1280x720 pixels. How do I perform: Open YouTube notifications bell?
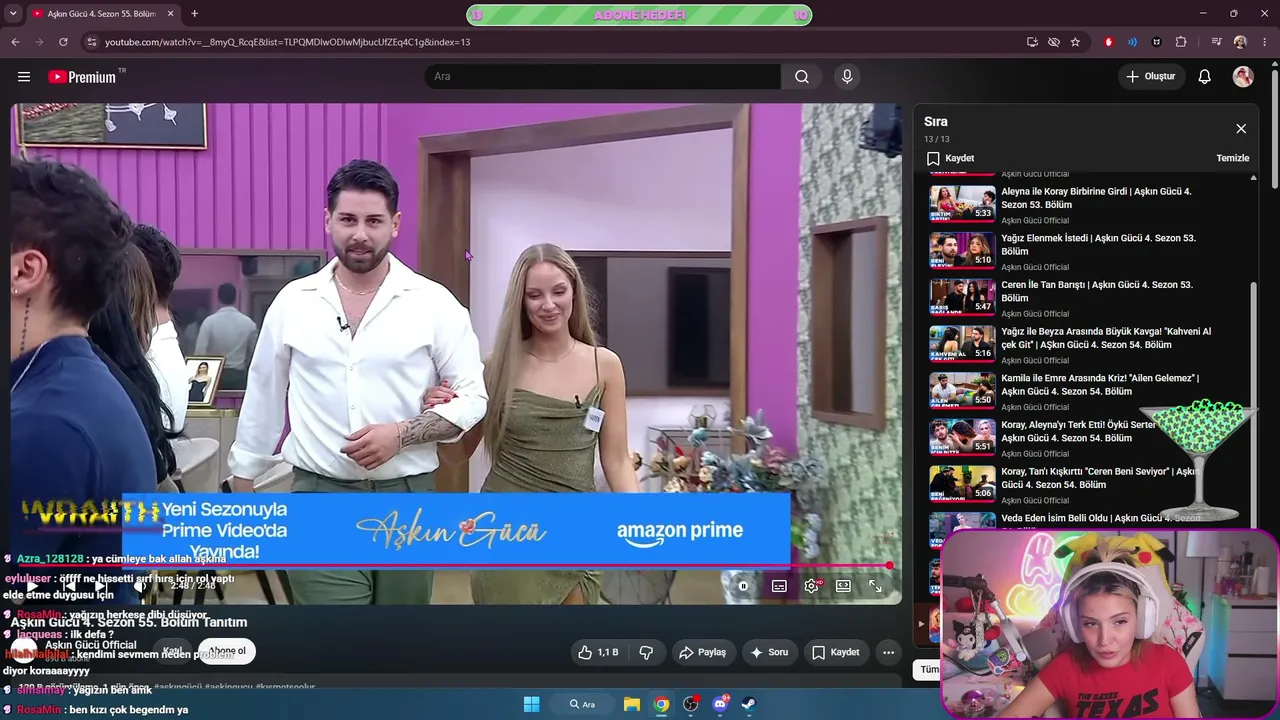tap(1205, 77)
